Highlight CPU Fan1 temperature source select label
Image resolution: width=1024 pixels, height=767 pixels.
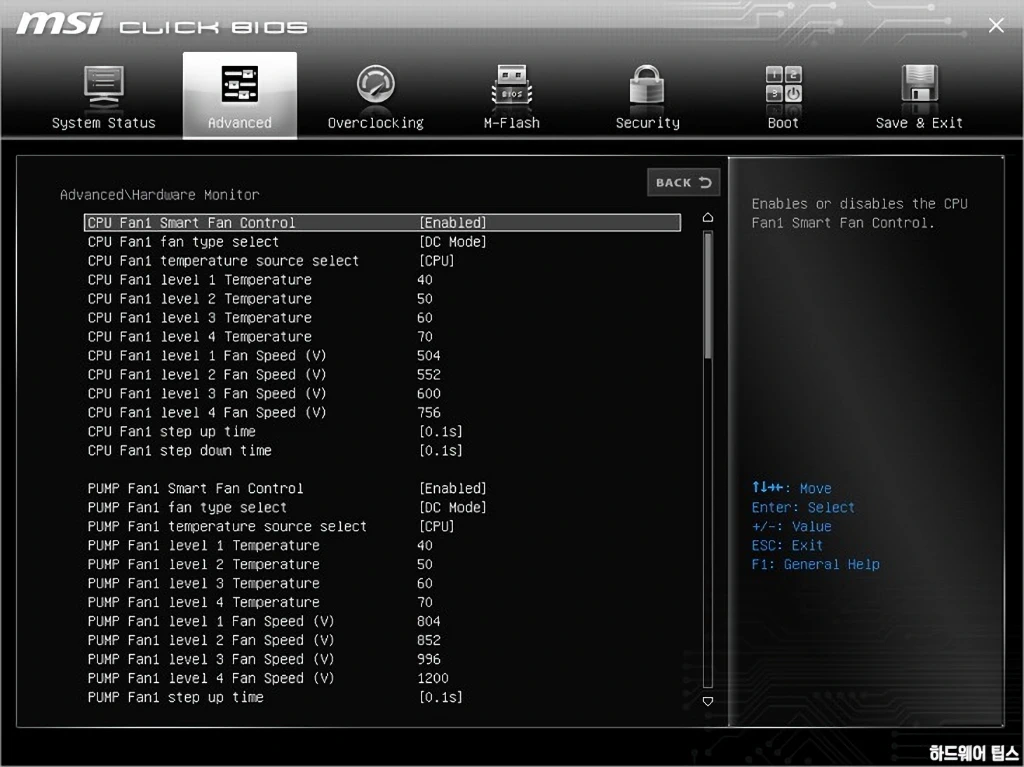point(223,261)
